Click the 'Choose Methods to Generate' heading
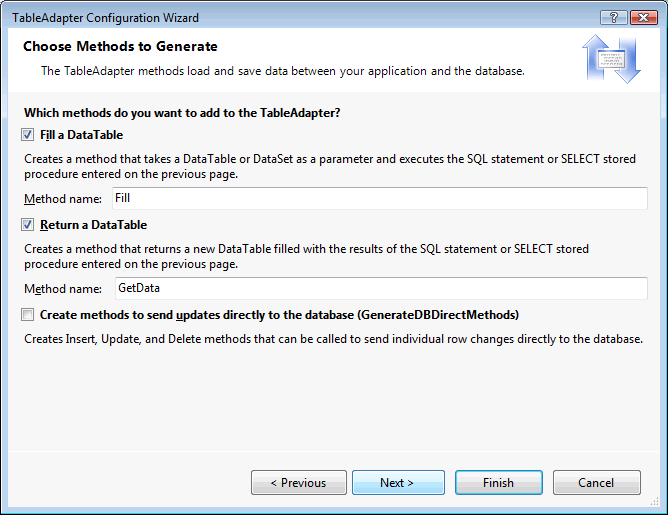The image size is (668, 515). 120,46
